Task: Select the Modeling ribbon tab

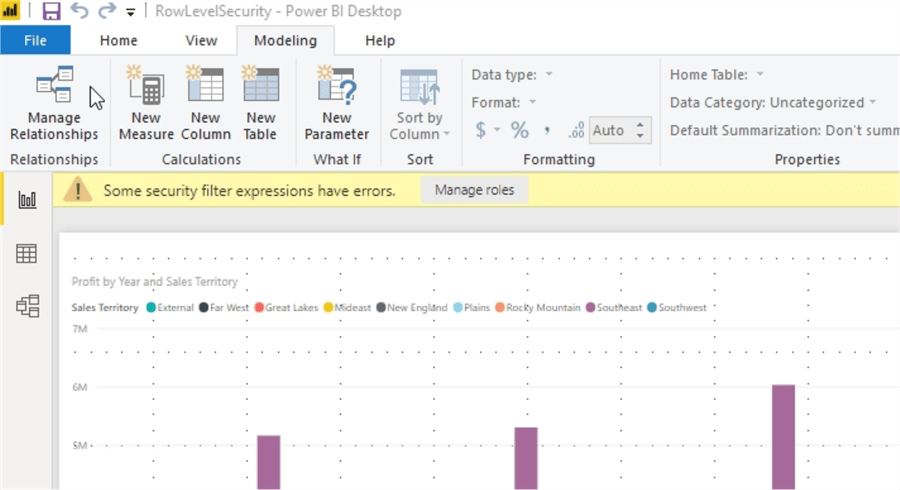Action: pyautogui.click(x=285, y=41)
